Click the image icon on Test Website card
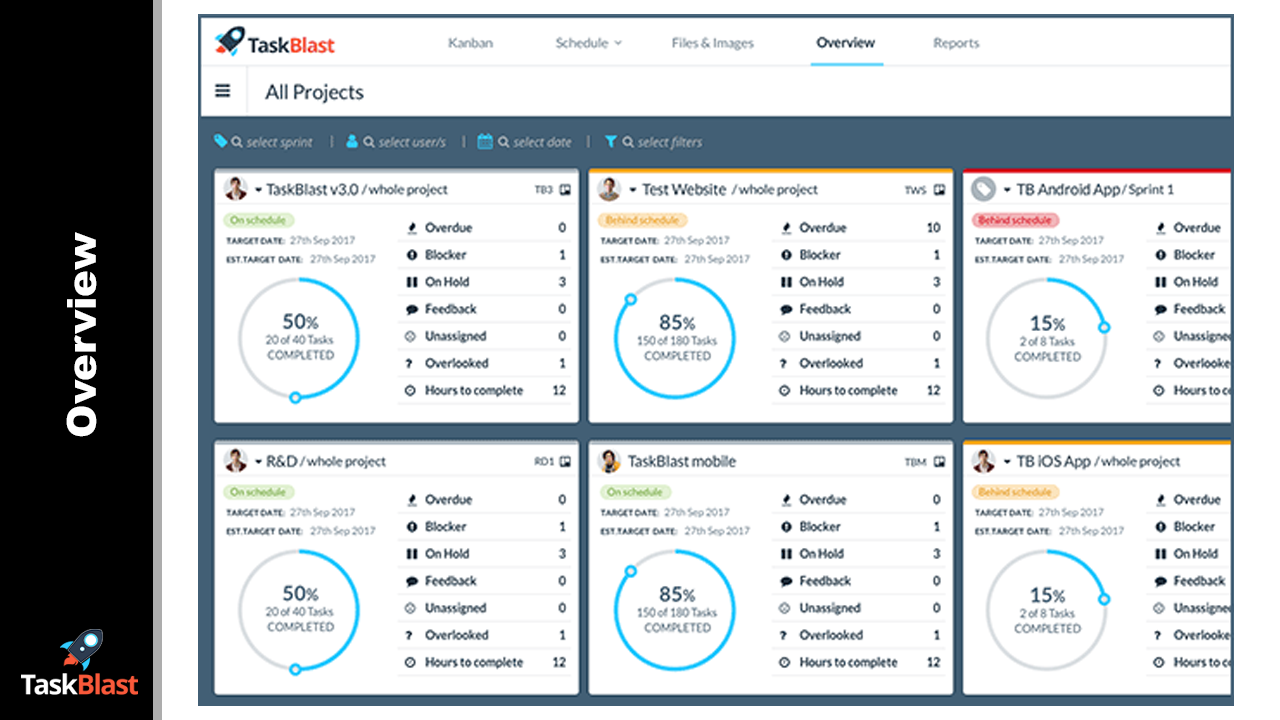This screenshot has width=1280, height=720. 939,189
